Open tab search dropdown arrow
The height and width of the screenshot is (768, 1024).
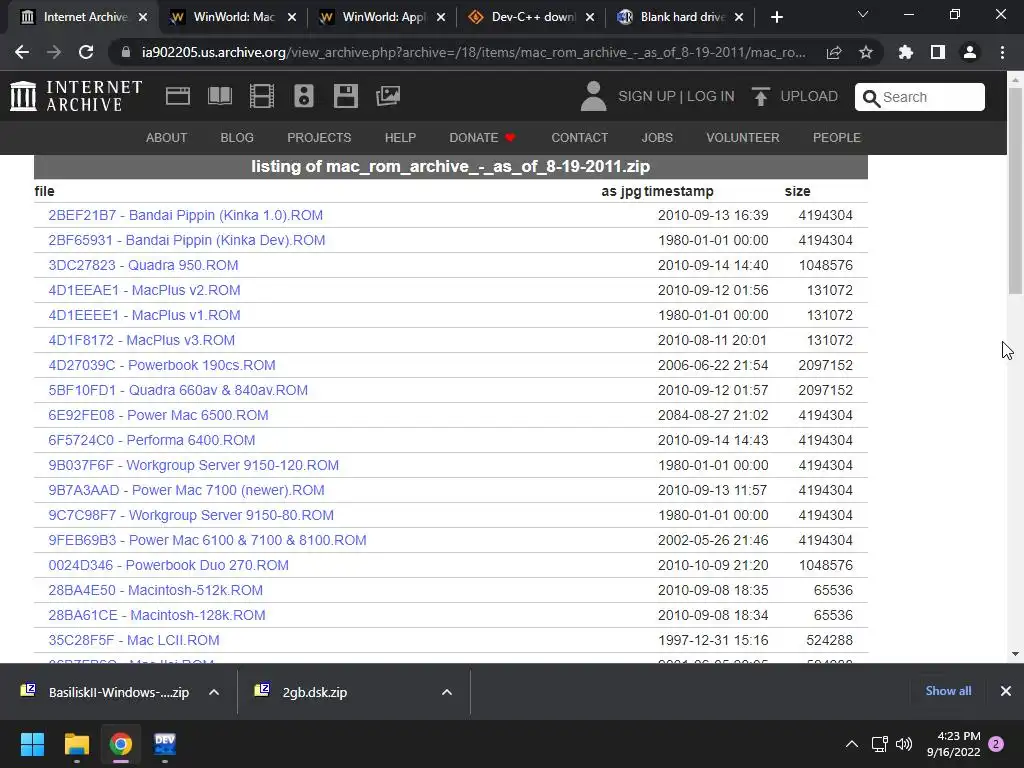pos(863,14)
